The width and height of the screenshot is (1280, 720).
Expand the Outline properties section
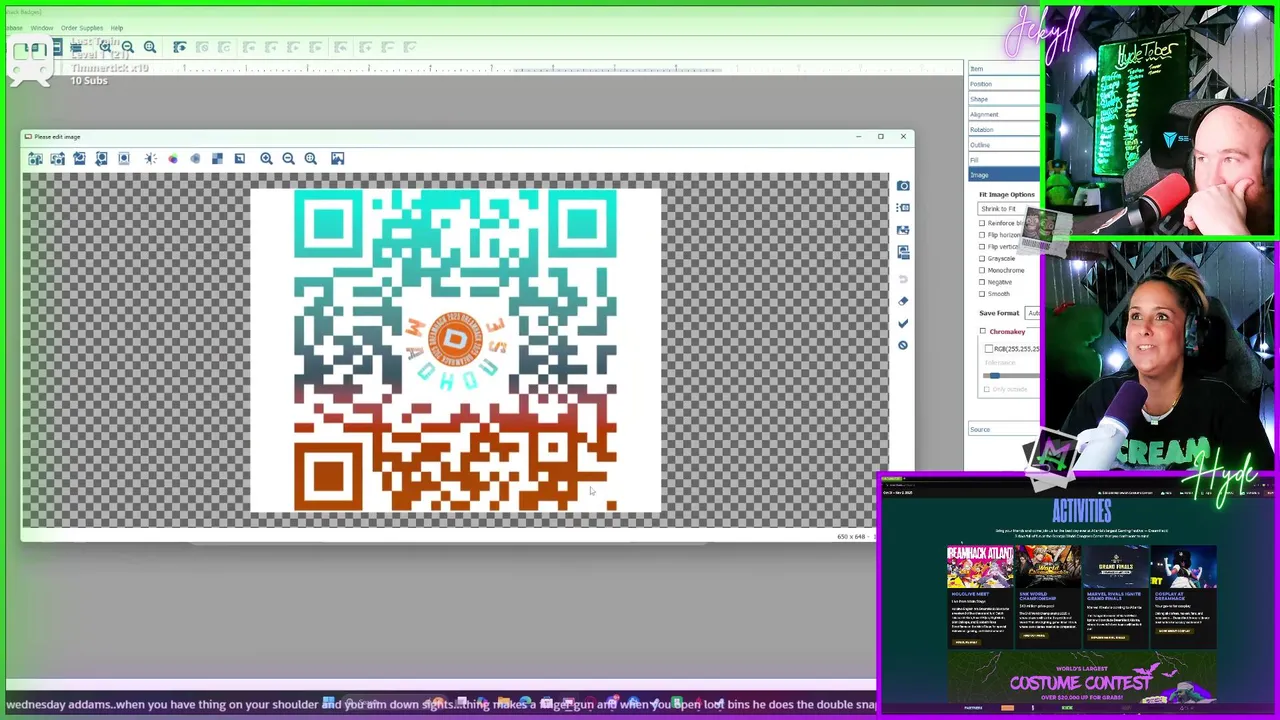click(x=1003, y=145)
